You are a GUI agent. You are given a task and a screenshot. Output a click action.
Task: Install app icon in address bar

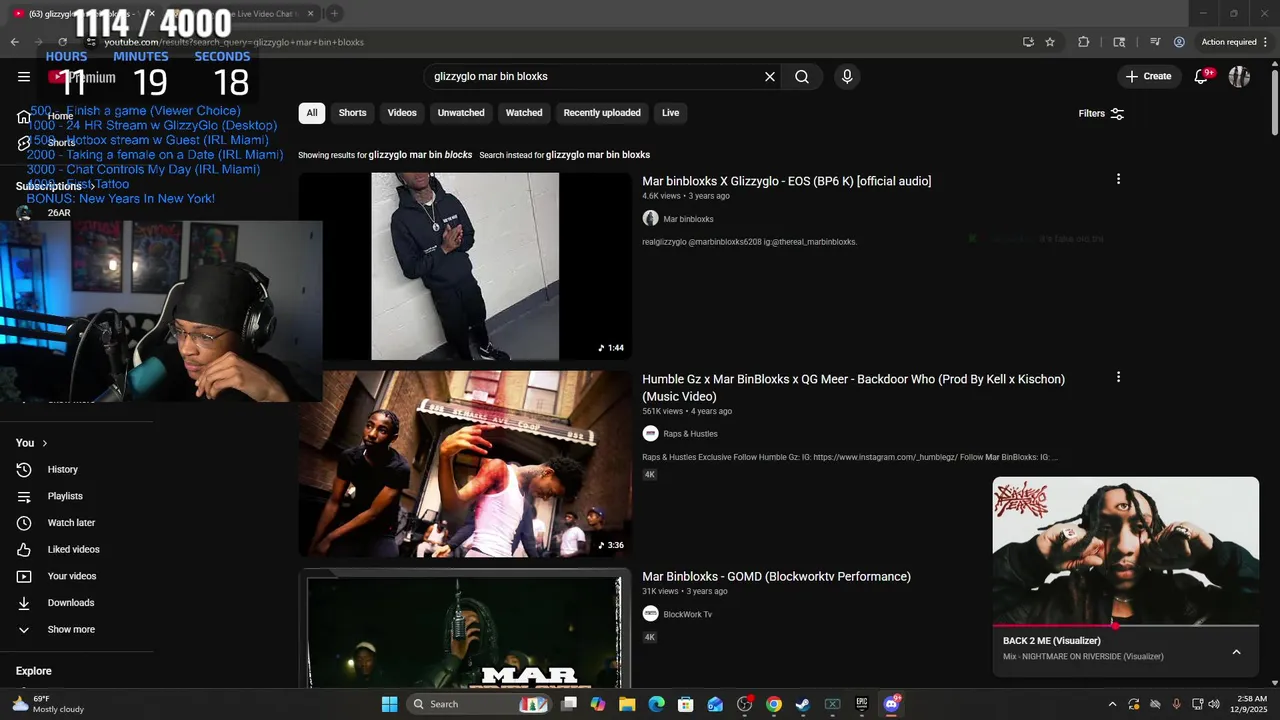[1028, 42]
